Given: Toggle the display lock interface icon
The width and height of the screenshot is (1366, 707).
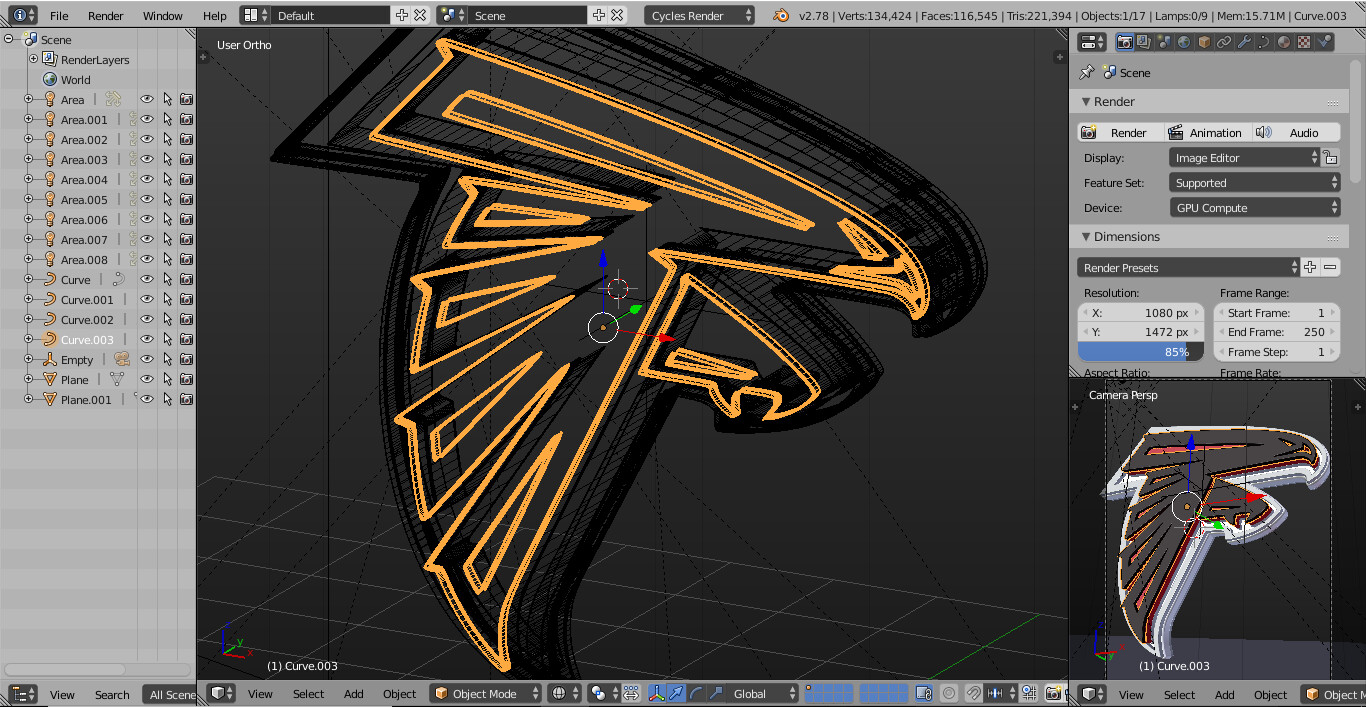Looking at the screenshot, I should click(x=1330, y=157).
